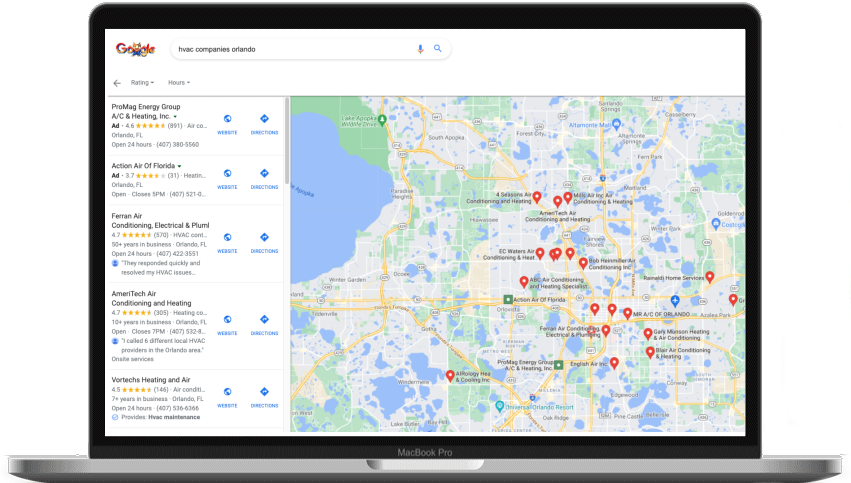The width and height of the screenshot is (851, 483).
Task: Get directions to AmeriTech Air Conditioning
Action: pos(264,325)
